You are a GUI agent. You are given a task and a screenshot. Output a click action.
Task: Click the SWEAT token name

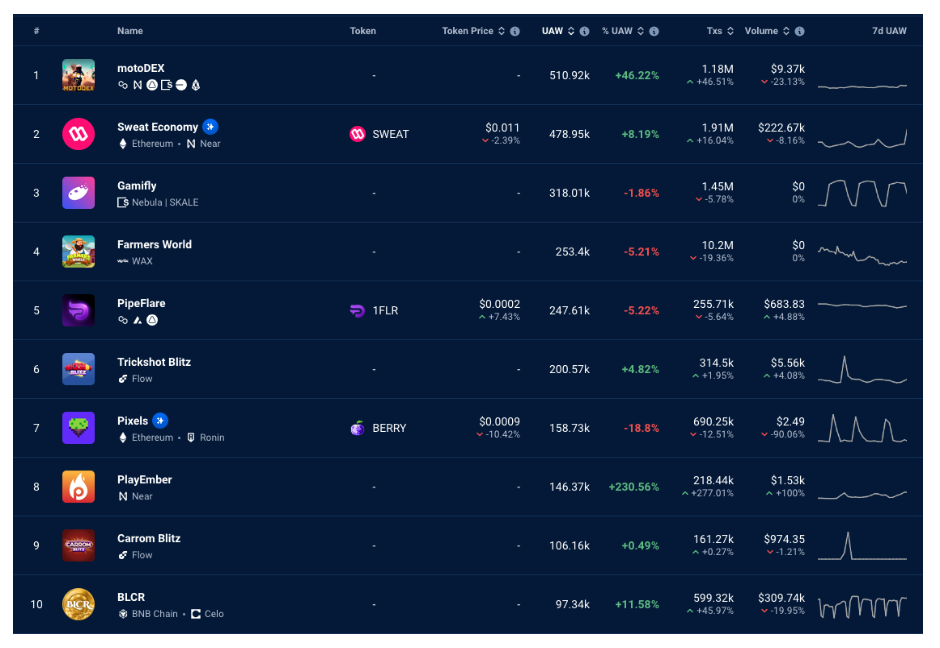(x=391, y=134)
